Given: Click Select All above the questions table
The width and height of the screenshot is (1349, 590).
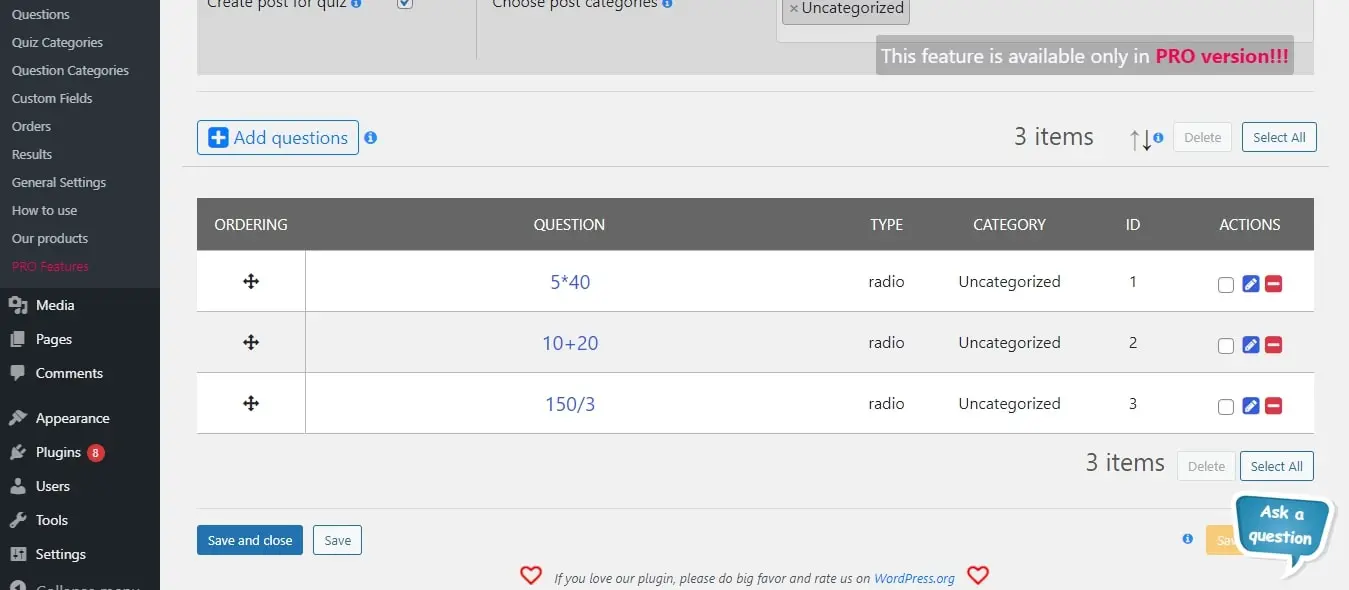Looking at the screenshot, I should [x=1279, y=137].
